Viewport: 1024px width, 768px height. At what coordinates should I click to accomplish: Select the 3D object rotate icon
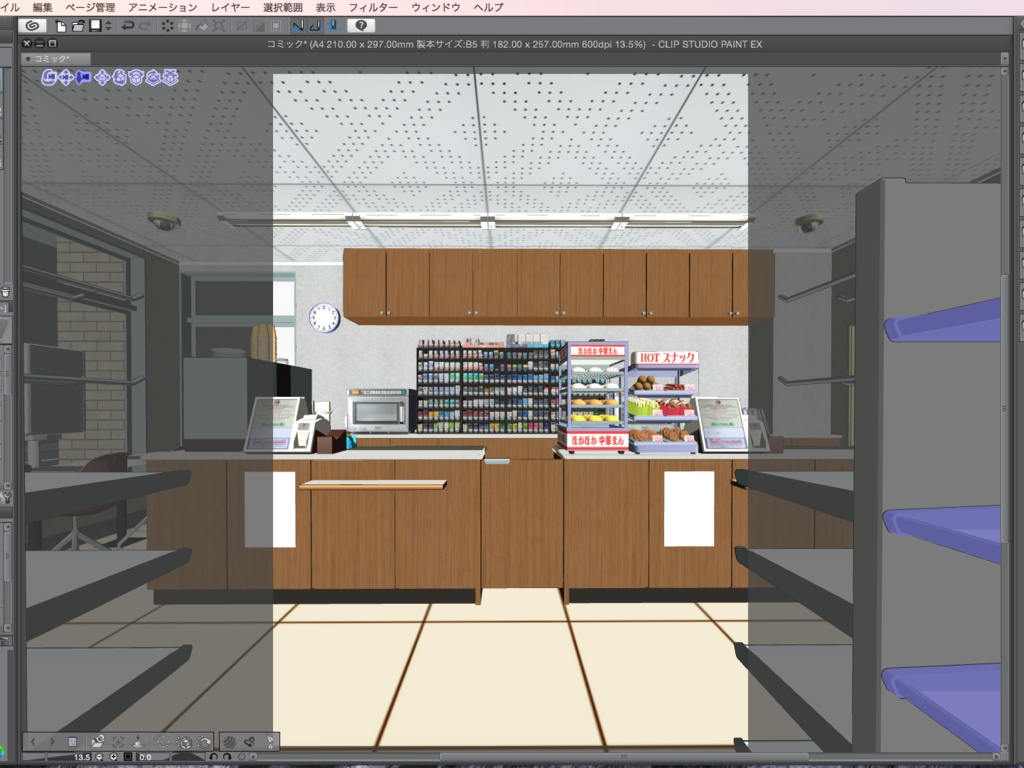coord(136,80)
